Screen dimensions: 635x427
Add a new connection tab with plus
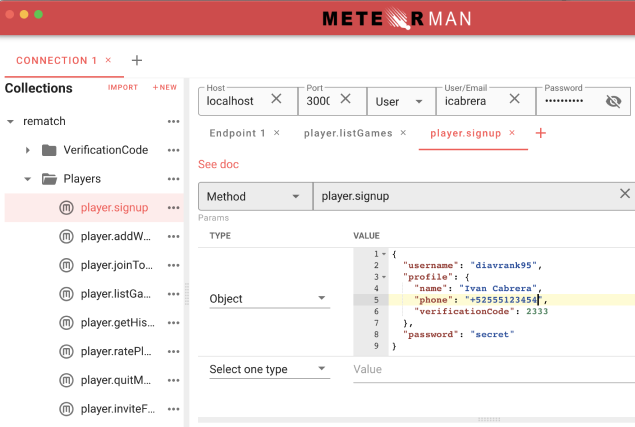click(x=137, y=60)
